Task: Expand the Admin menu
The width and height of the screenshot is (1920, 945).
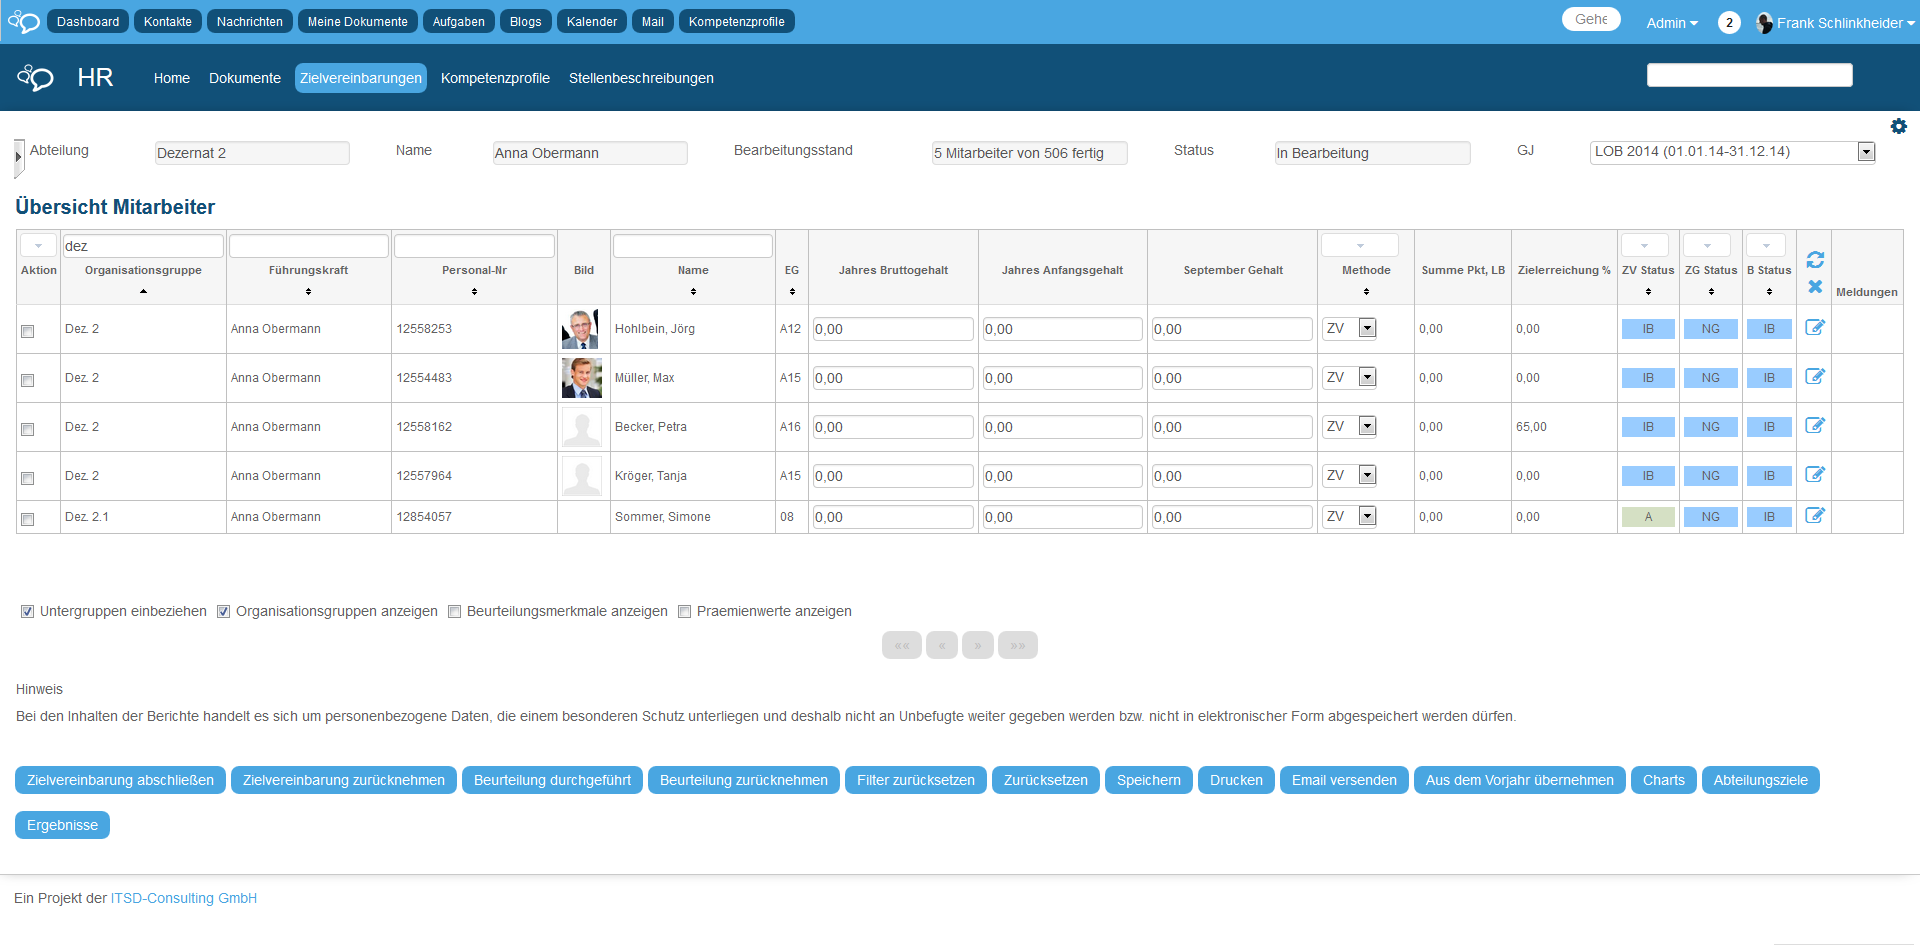Action: pos(1671,23)
